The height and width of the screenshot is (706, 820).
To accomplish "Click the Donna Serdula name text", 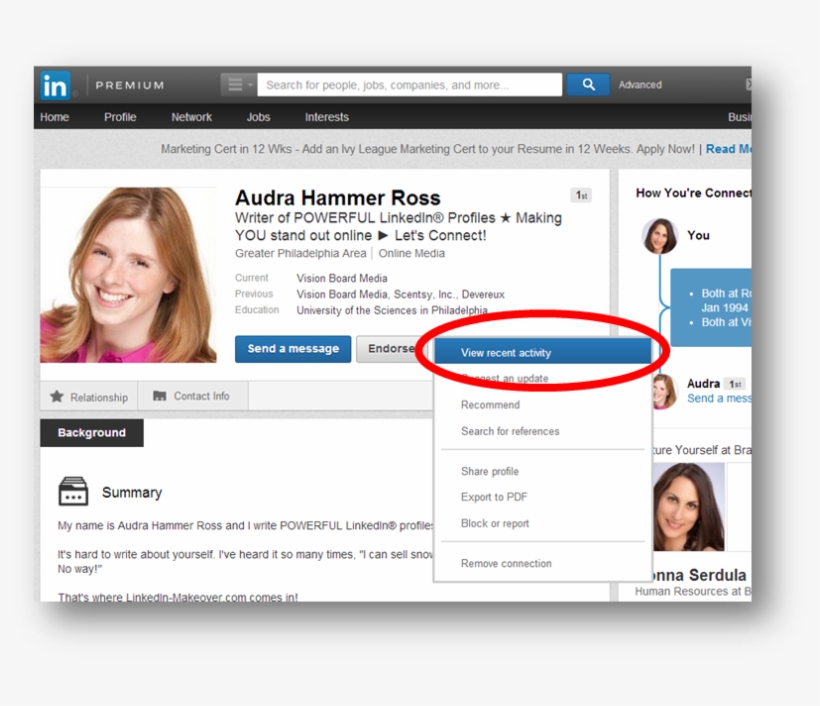I will (700, 575).
